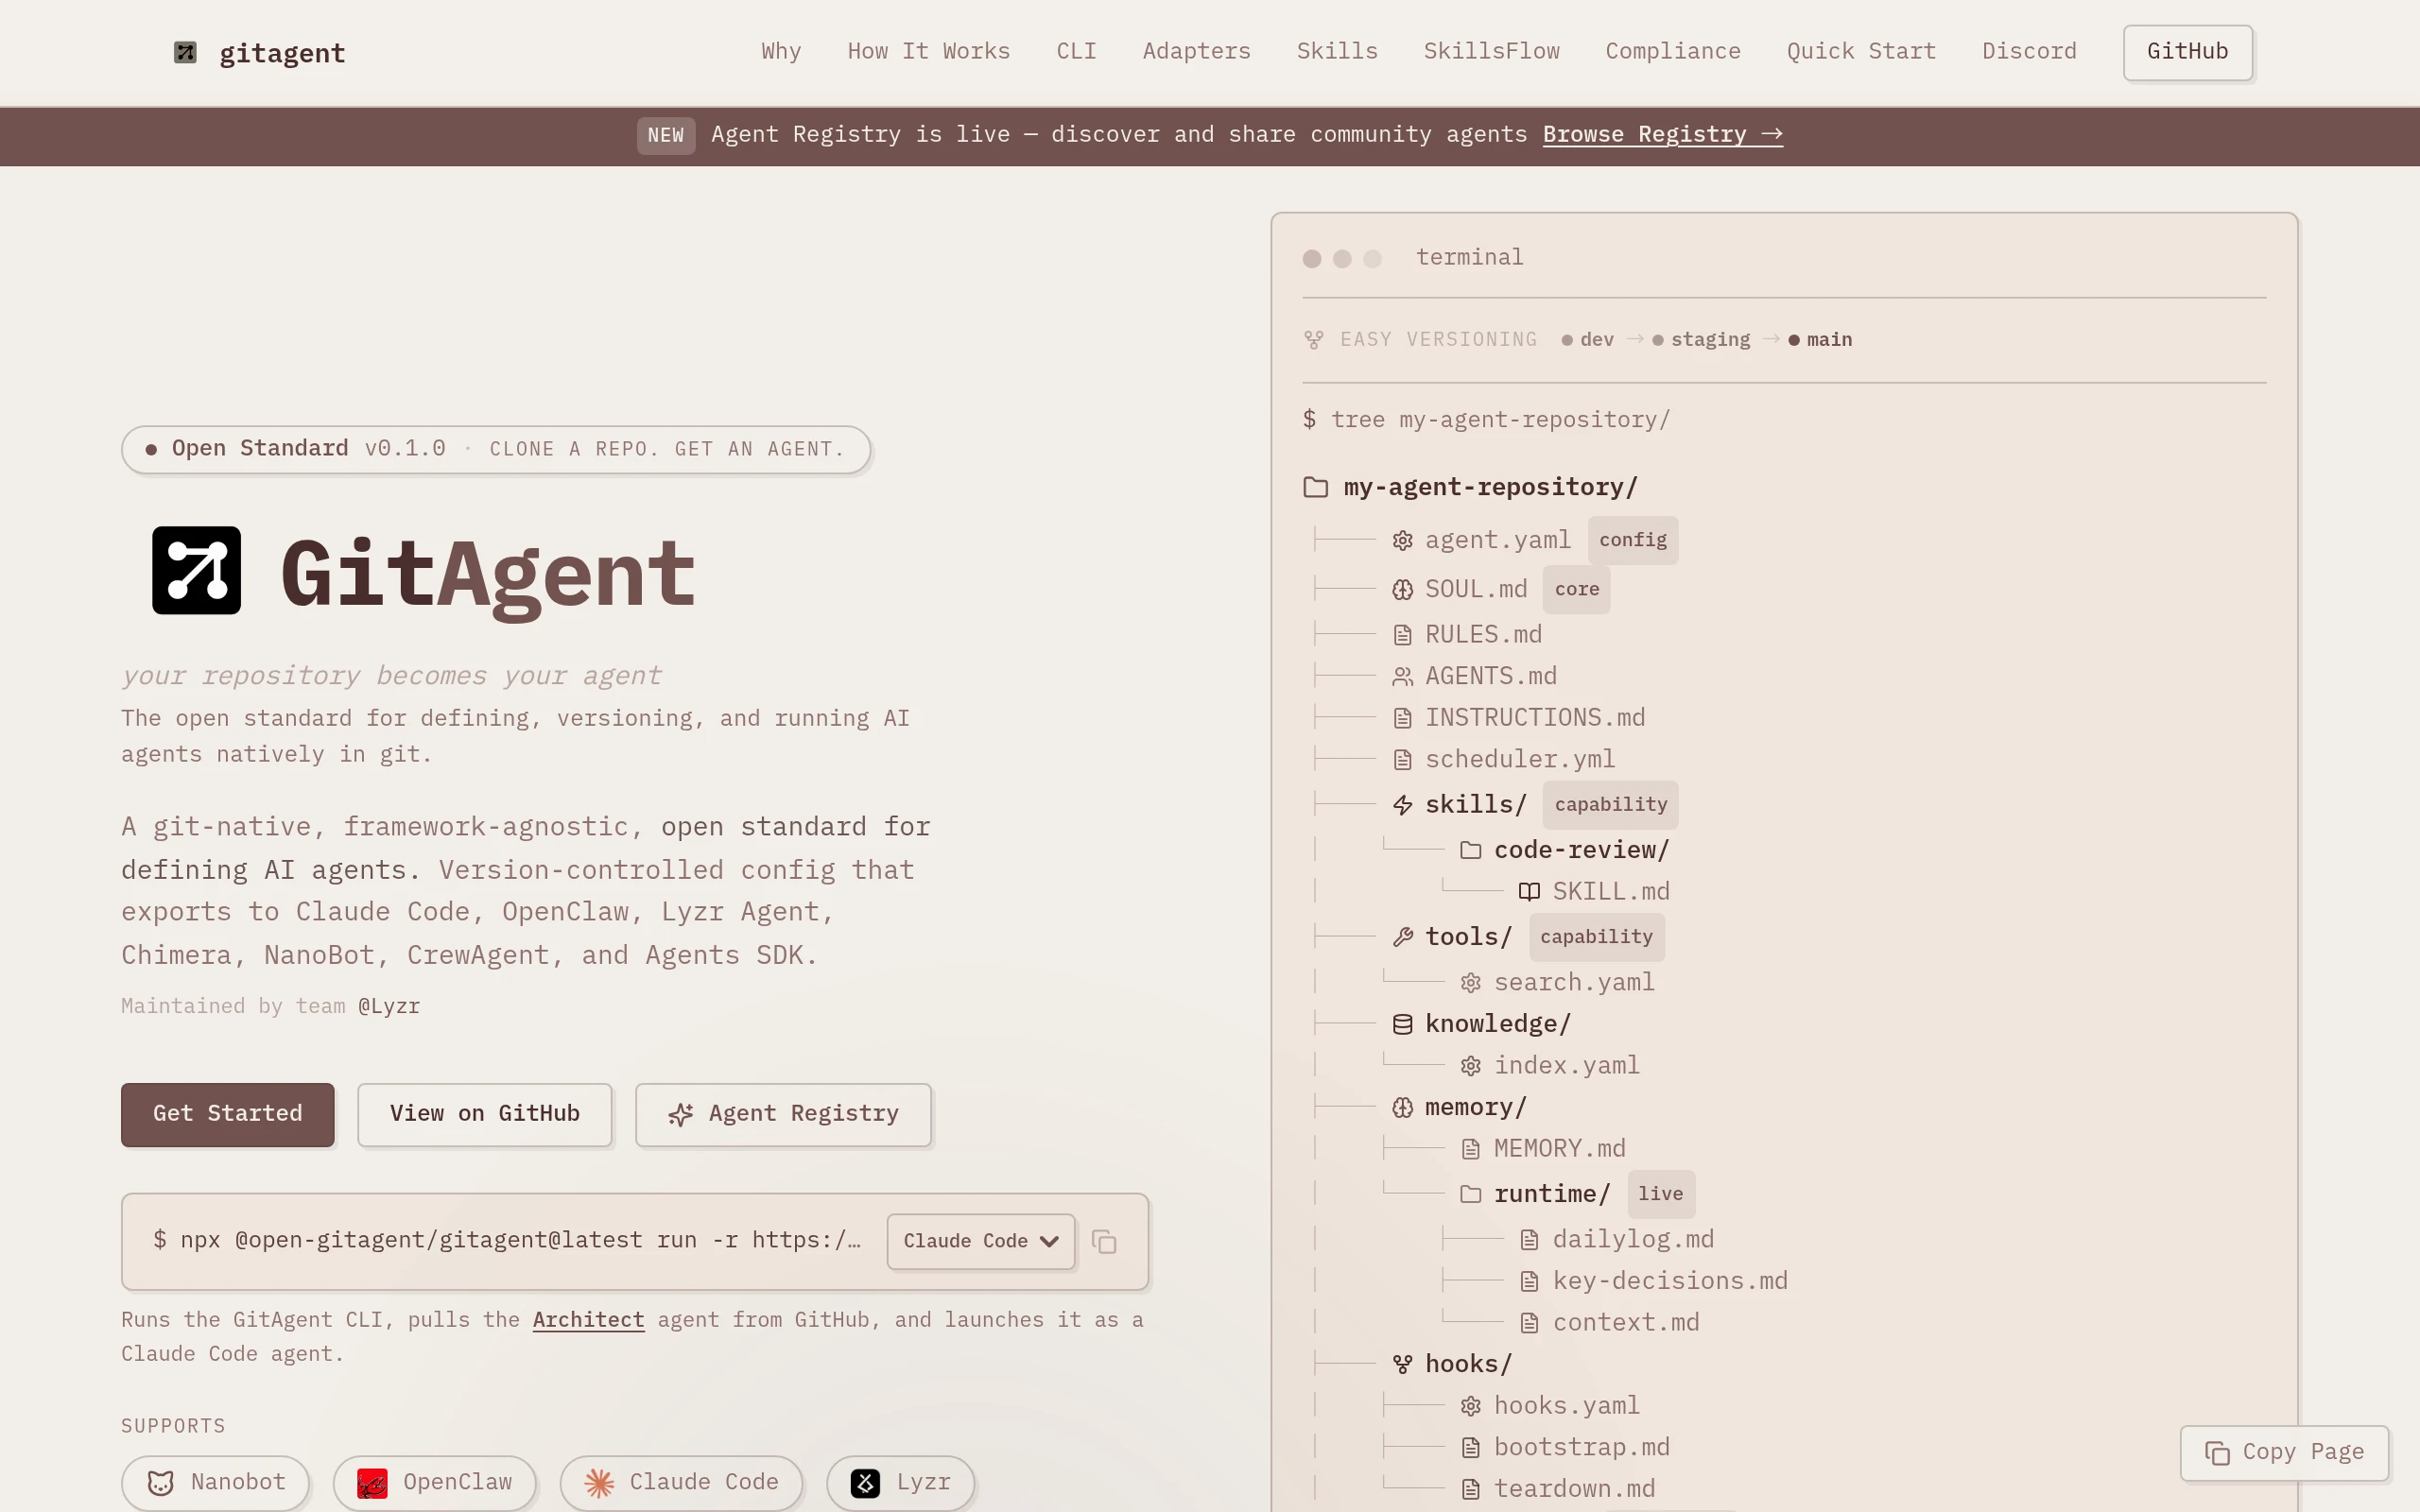Follow the Browse Registry link in banner

click(x=1662, y=135)
